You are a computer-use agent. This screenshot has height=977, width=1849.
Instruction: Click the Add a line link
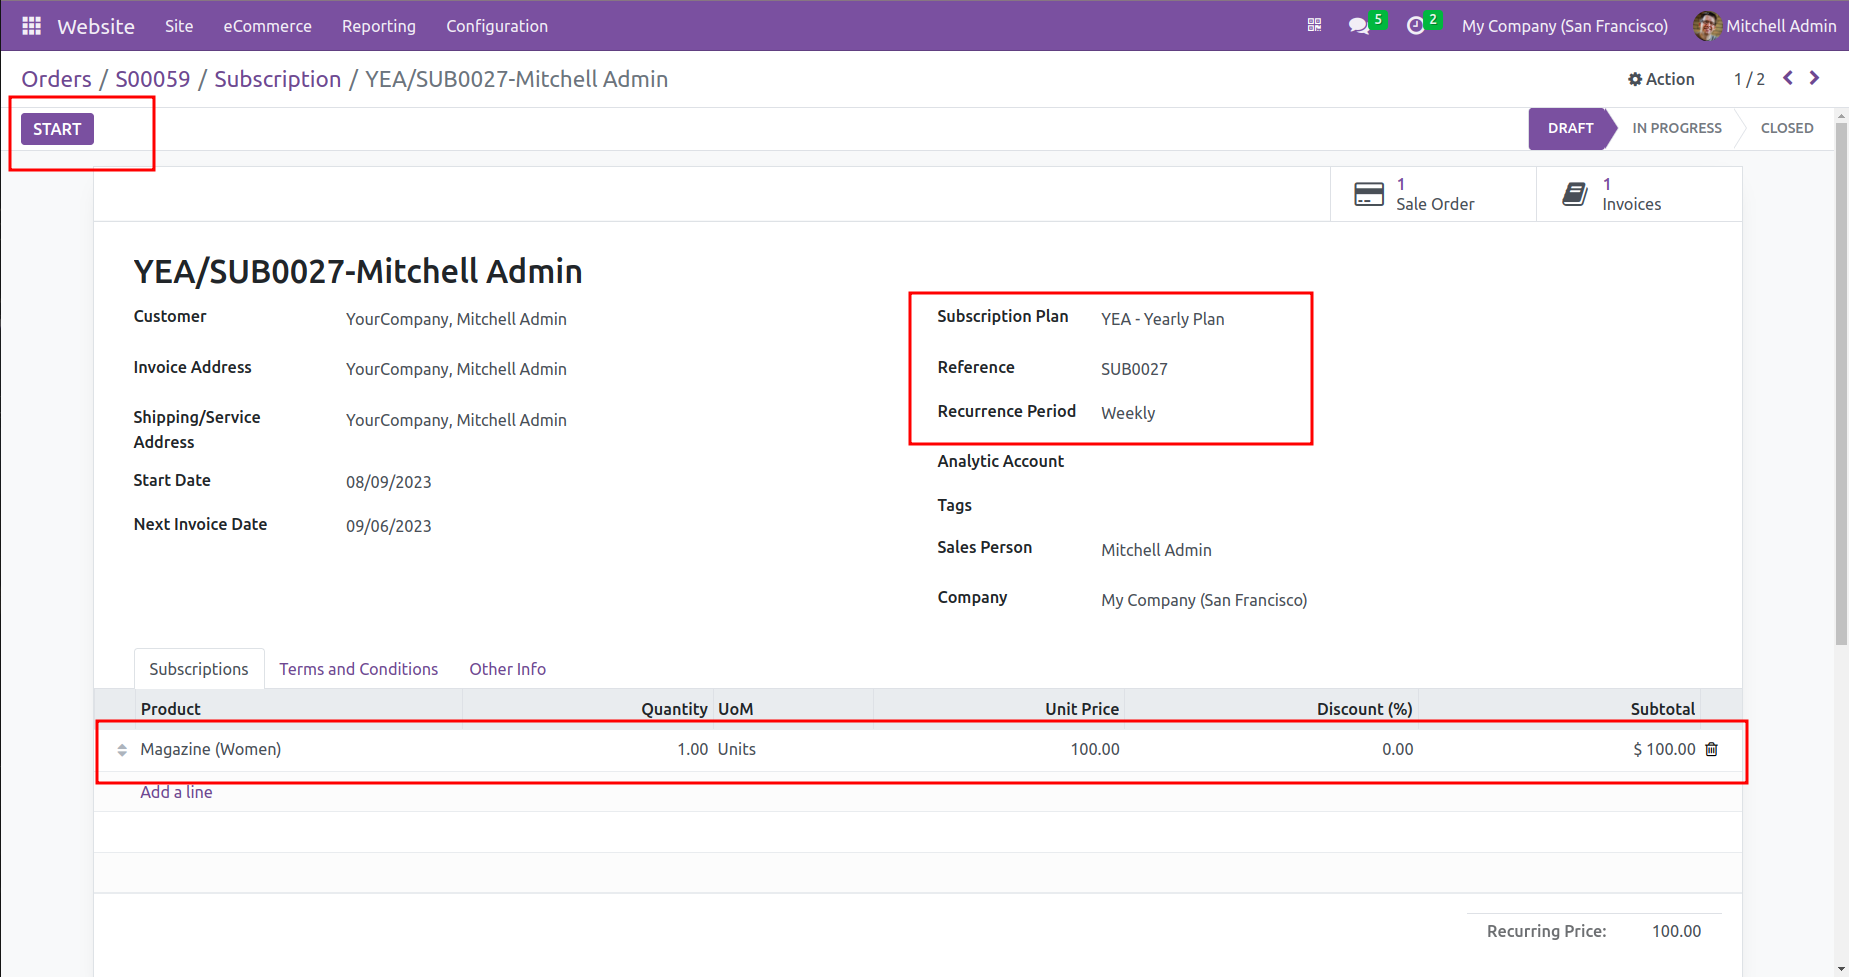[x=176, y=792]
